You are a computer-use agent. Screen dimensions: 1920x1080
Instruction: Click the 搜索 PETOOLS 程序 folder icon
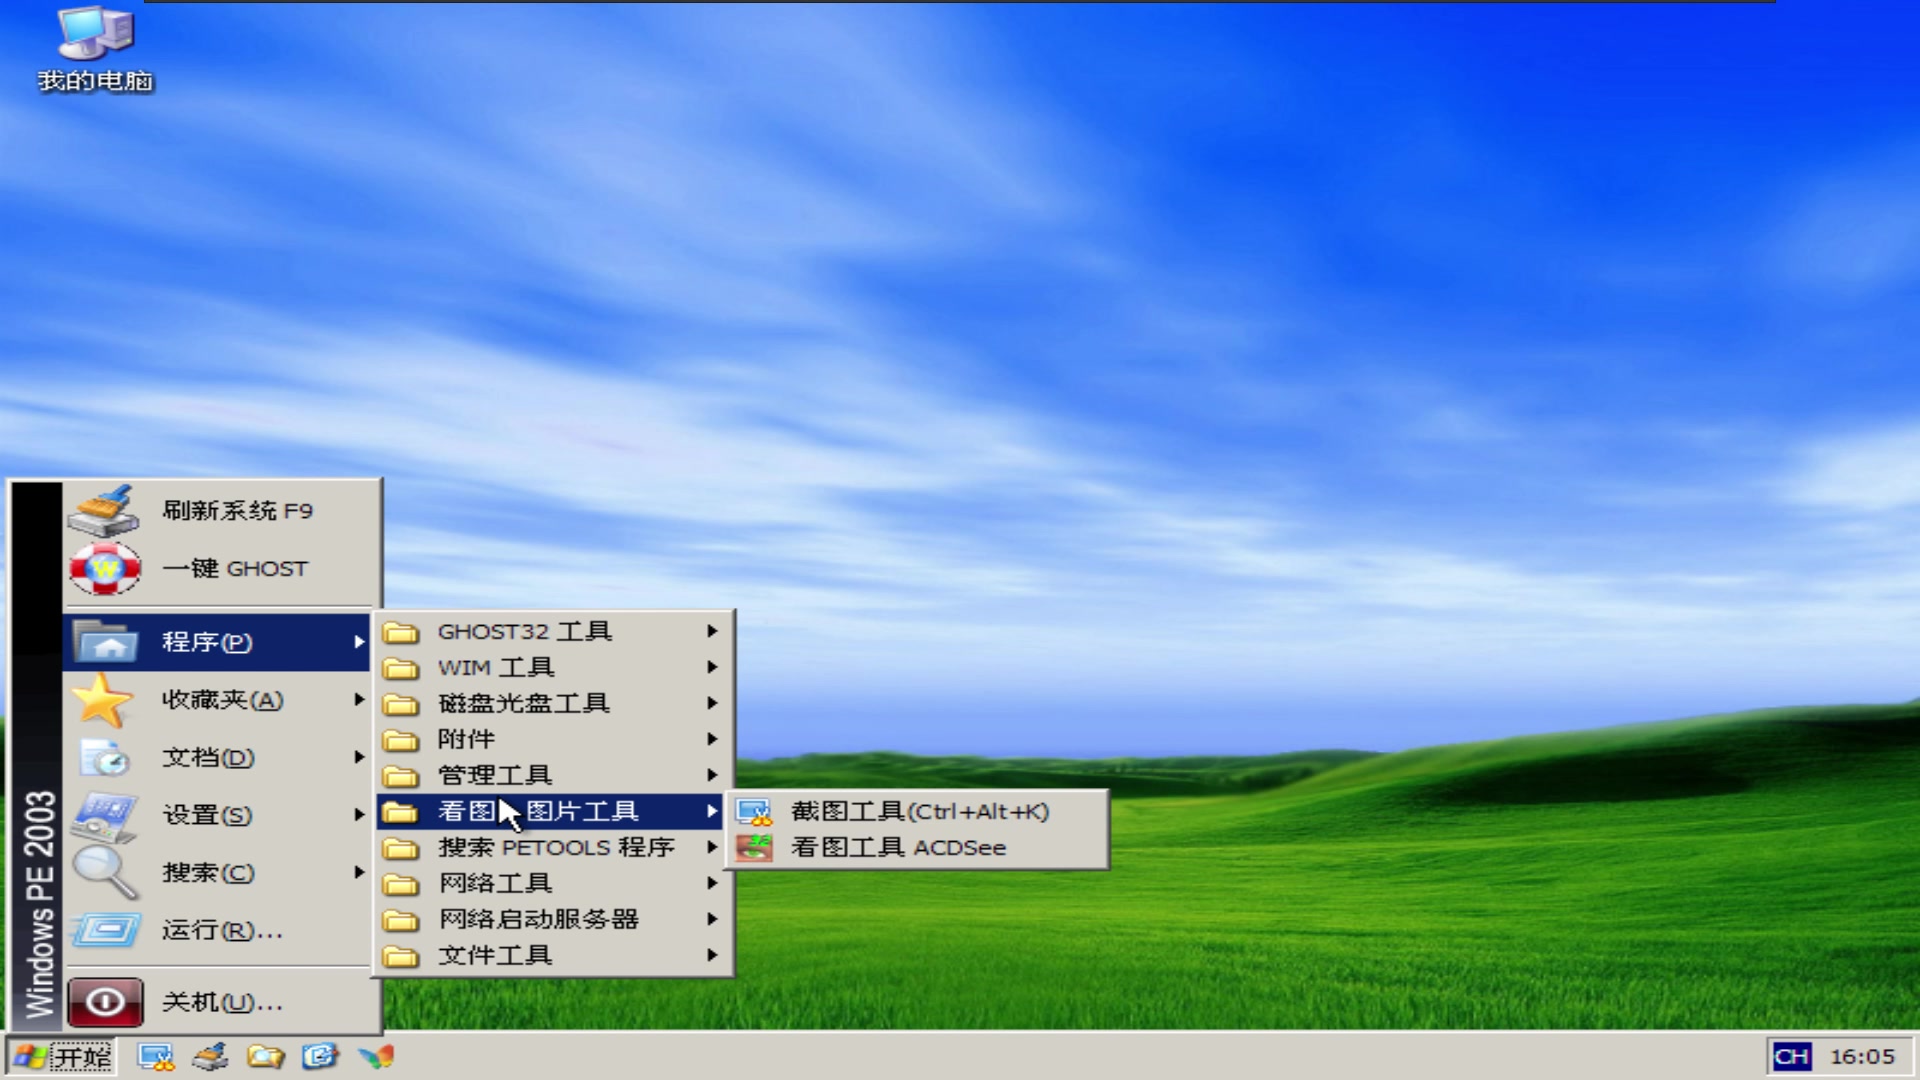click(401, 848)
